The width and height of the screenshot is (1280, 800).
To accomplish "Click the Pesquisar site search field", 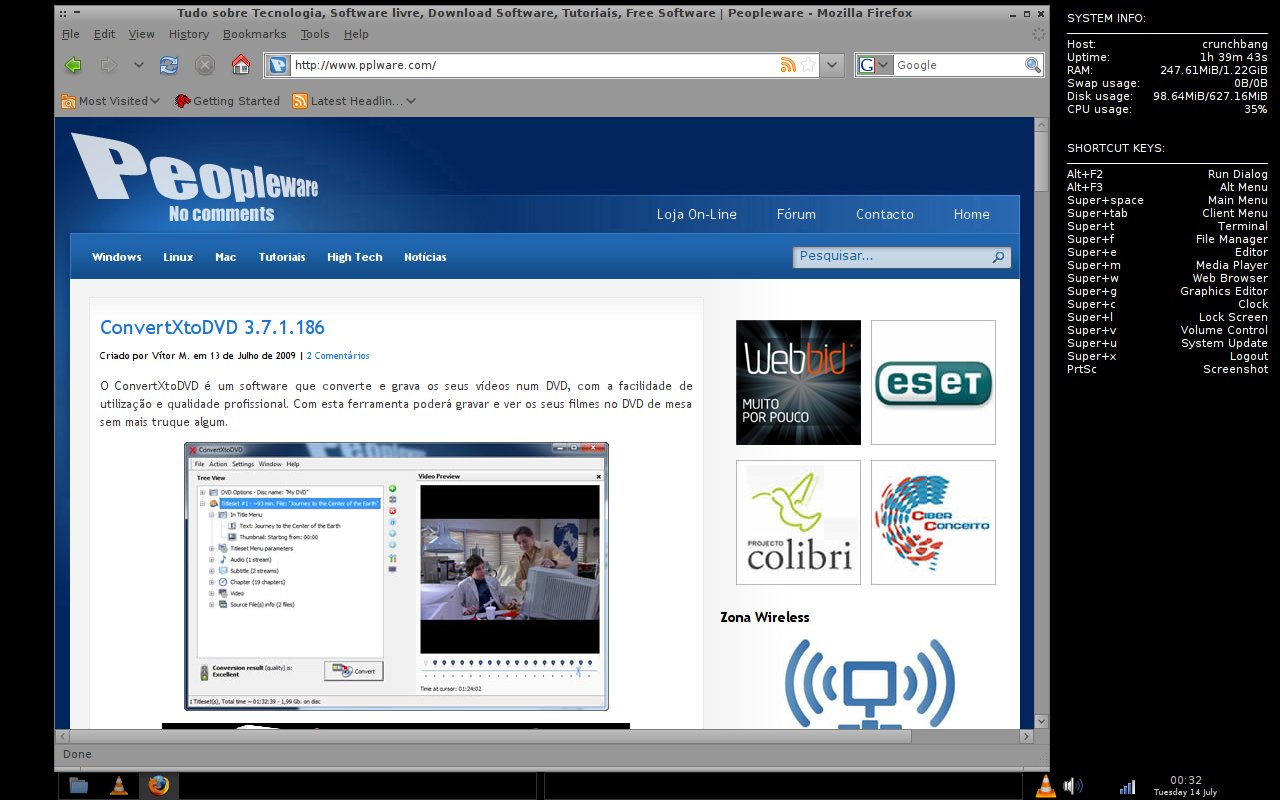I will (890, 257).
